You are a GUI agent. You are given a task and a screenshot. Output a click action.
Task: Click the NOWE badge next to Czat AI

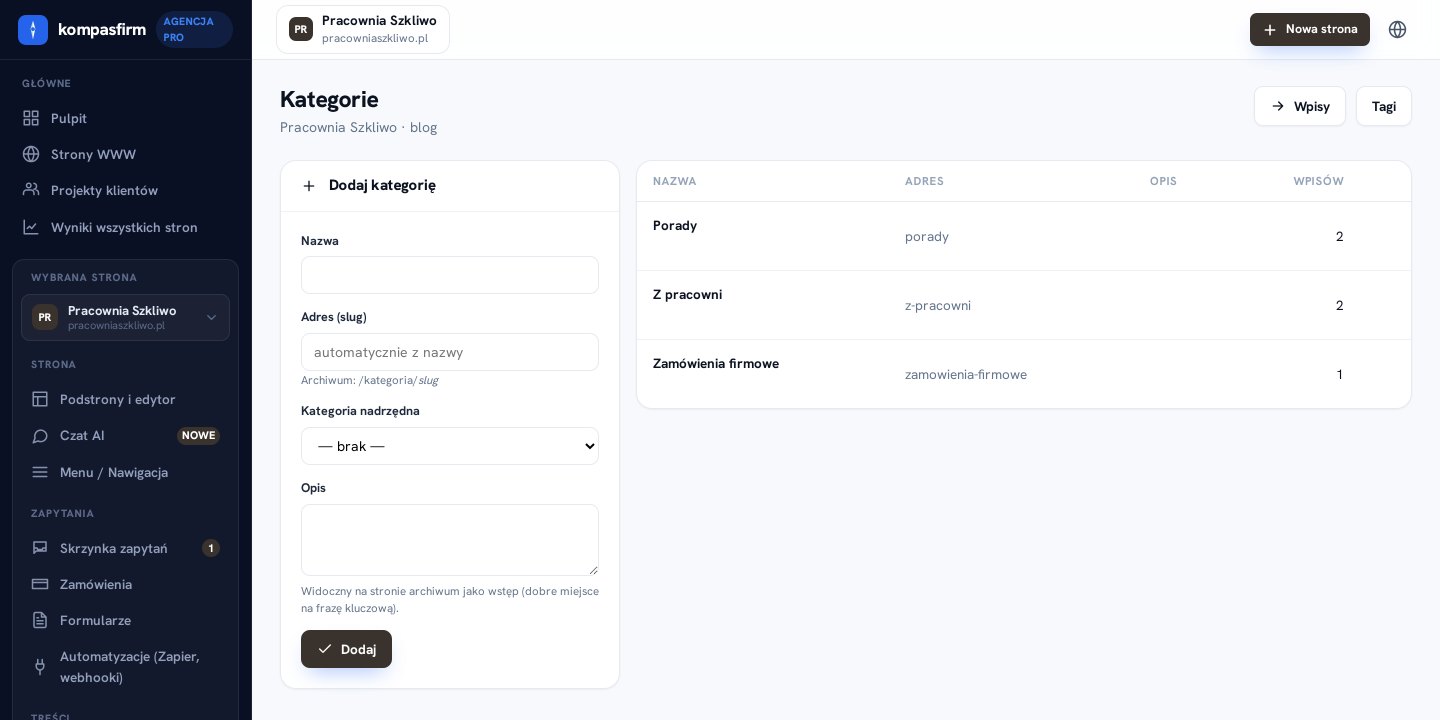pos(198,435)
